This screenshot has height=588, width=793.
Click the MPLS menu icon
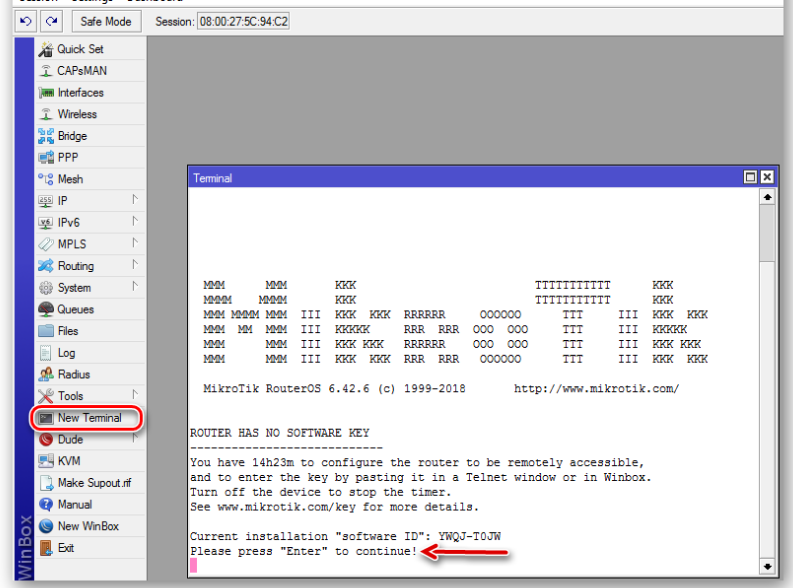coord(46,244)
